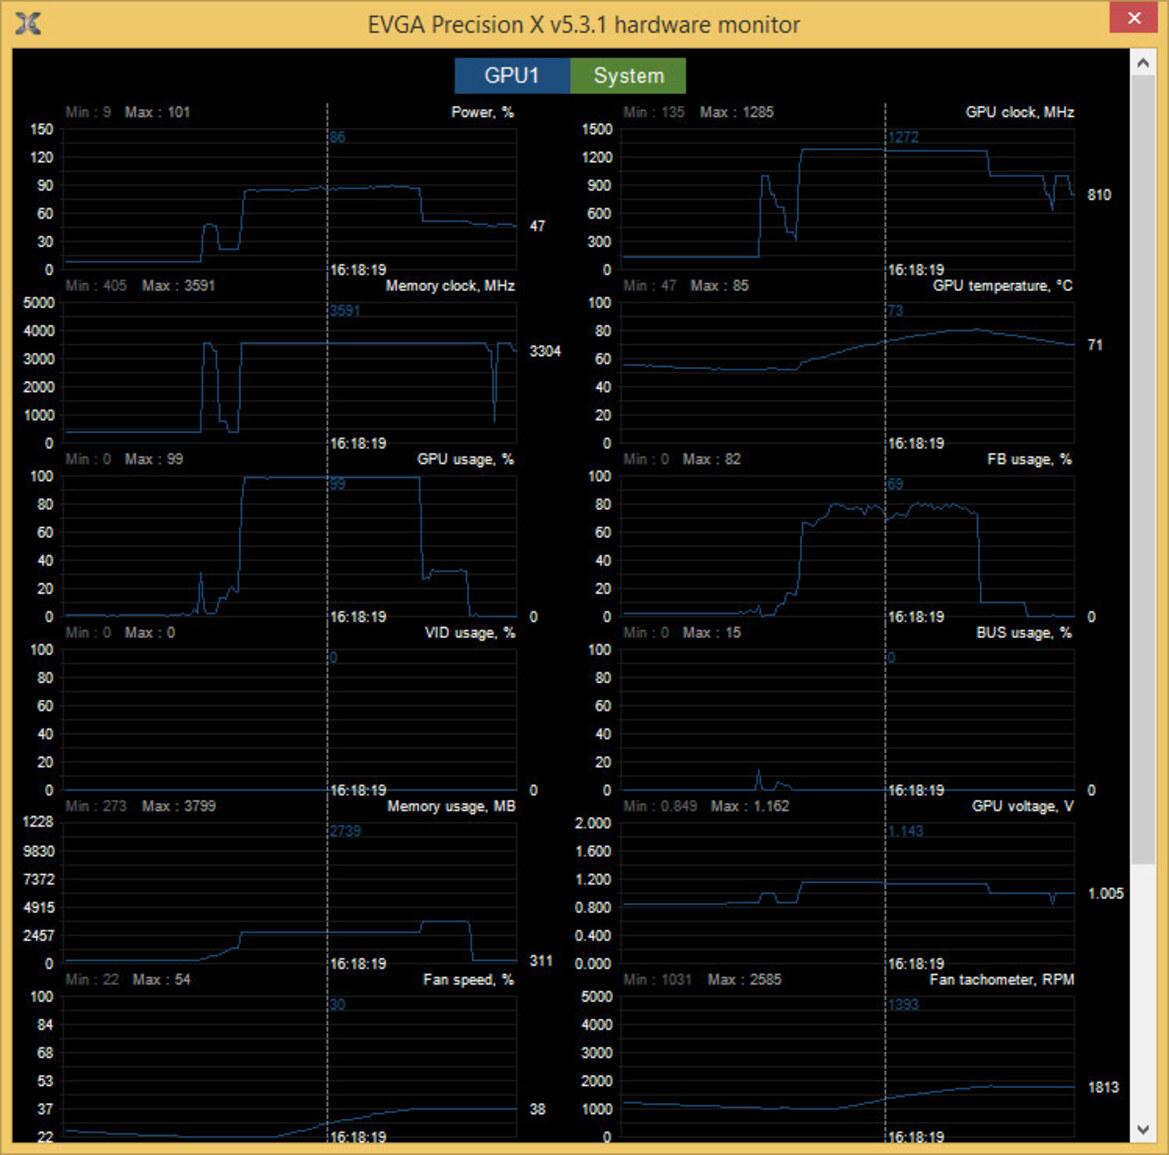
Task: Click inside the GPU clock graph plot
Action: (848, 199)
